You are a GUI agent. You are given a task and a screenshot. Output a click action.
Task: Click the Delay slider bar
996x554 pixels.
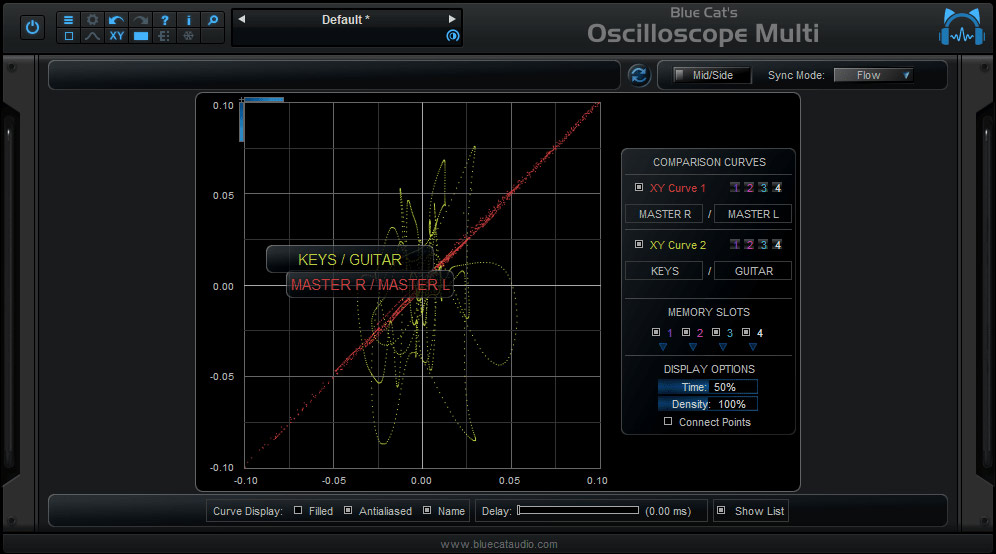click(578, 510)
